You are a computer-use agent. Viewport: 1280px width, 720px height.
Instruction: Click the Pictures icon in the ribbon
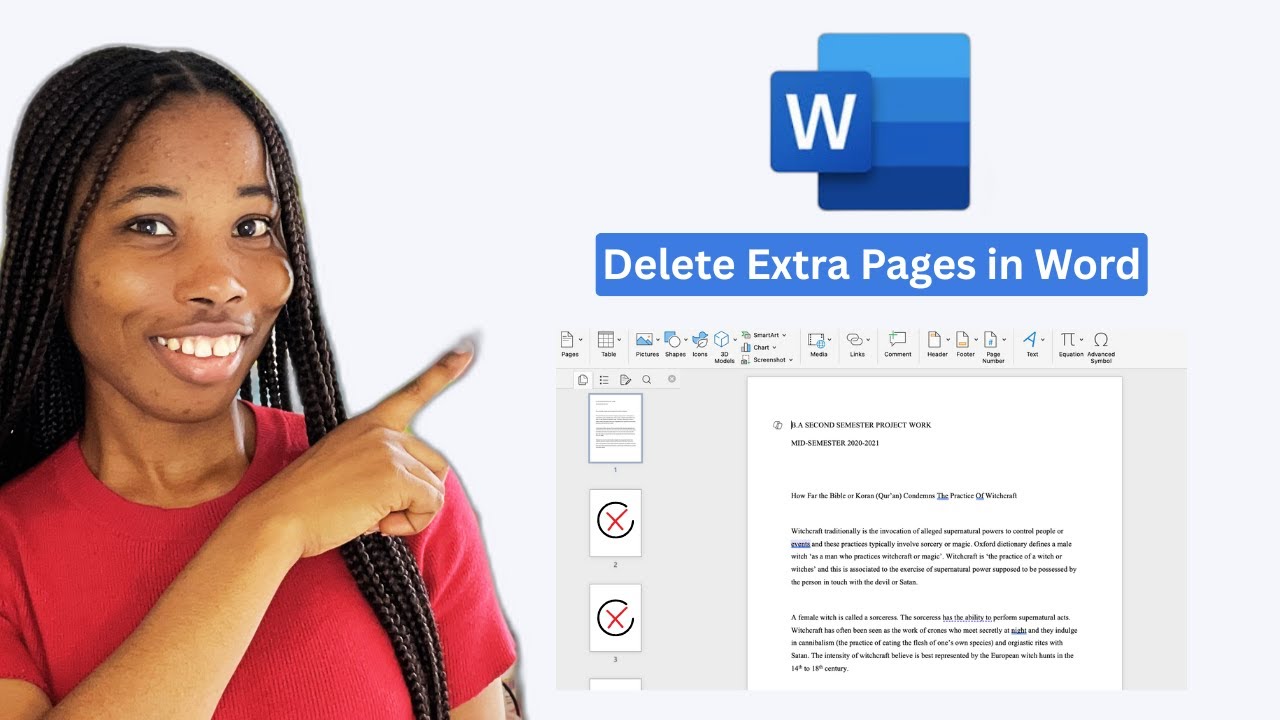point(645,340)
